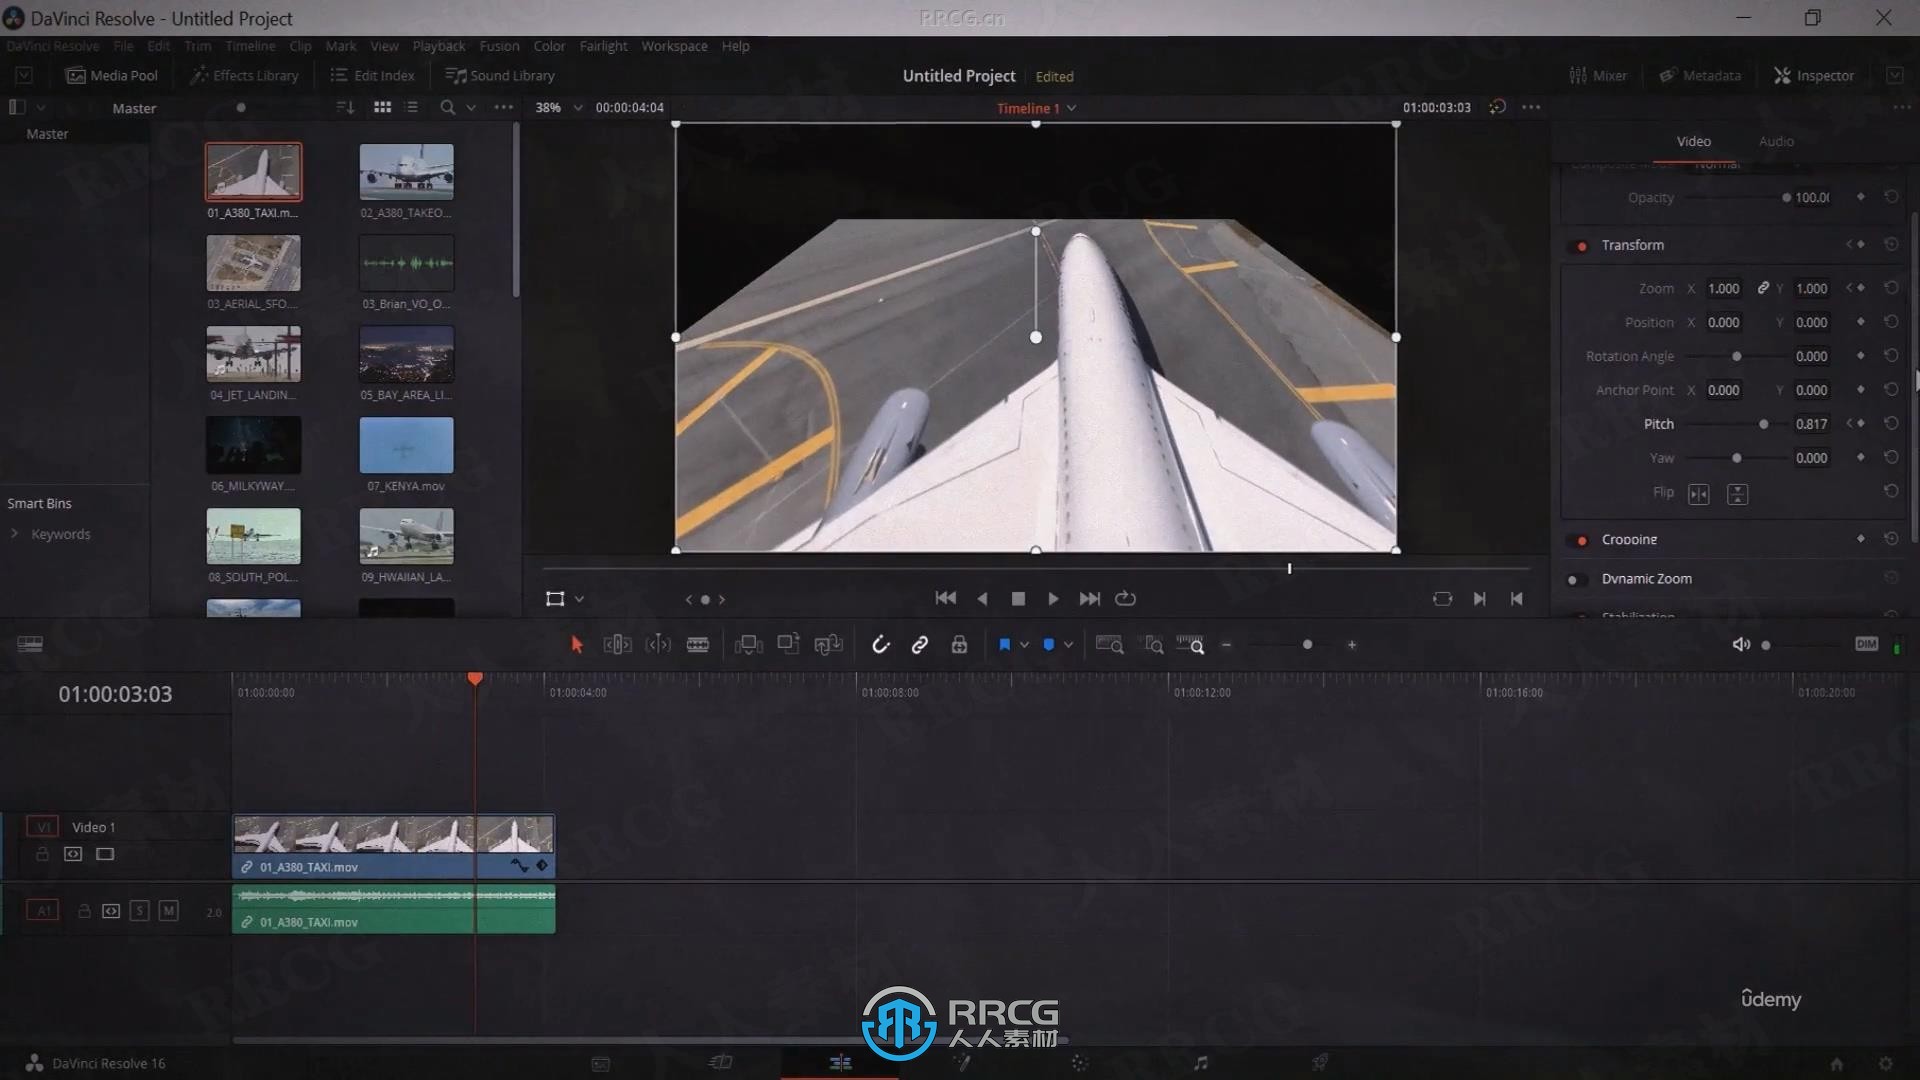
Task: Click the Insert Clip icon
Action: pyautogui.click(x=748, y=645)
